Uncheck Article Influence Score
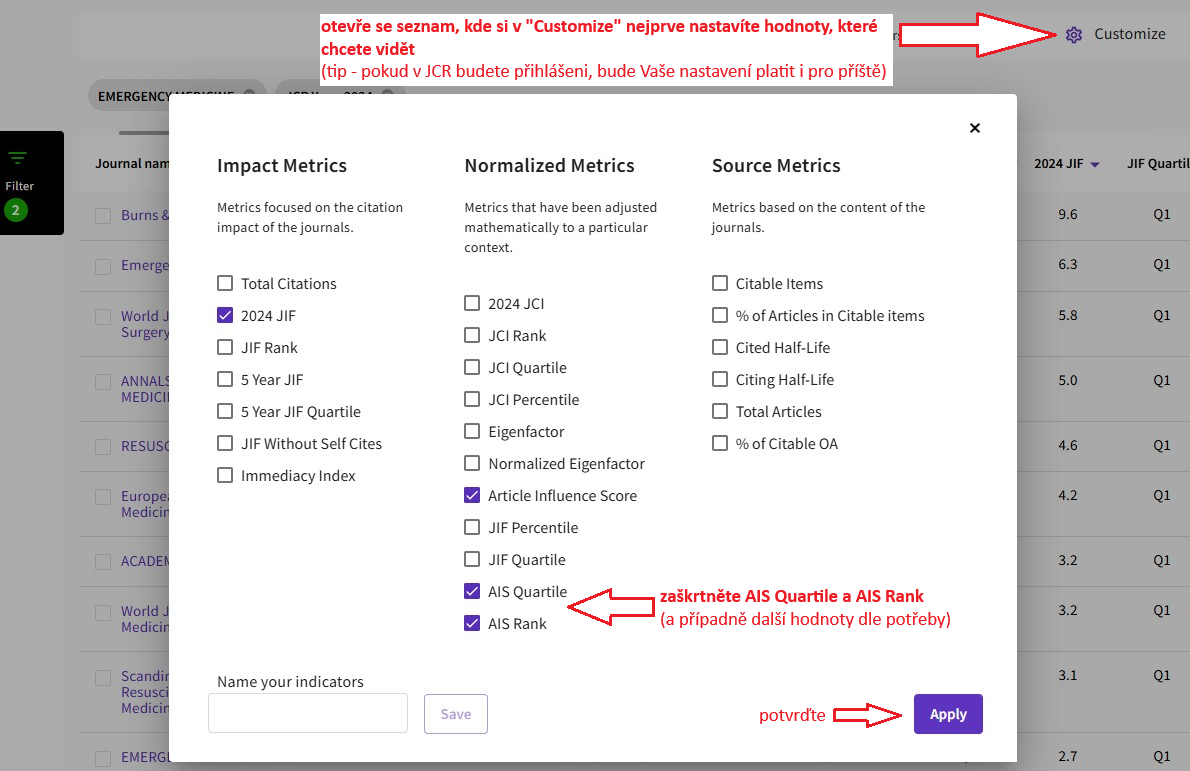 pos(472,496)
